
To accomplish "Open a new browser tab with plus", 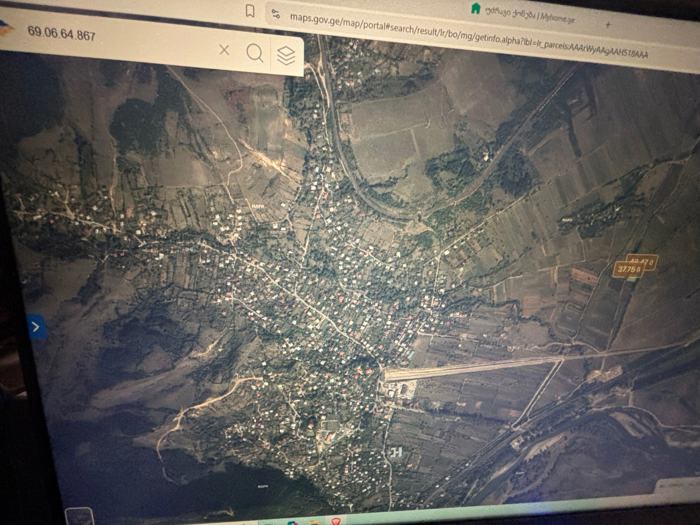I will coord(608,21).
